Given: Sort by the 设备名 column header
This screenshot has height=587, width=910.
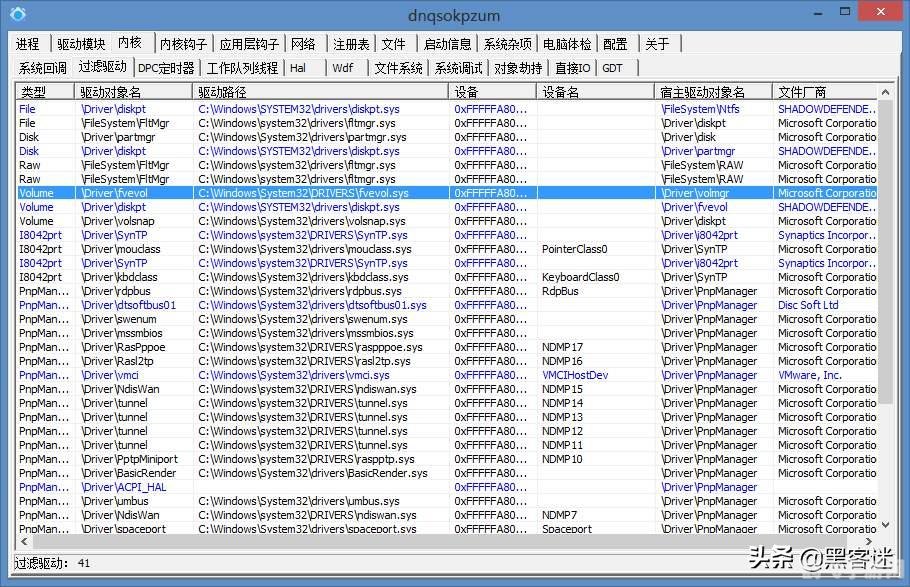Looking at the screenshot, I should (x=595, y=92).
